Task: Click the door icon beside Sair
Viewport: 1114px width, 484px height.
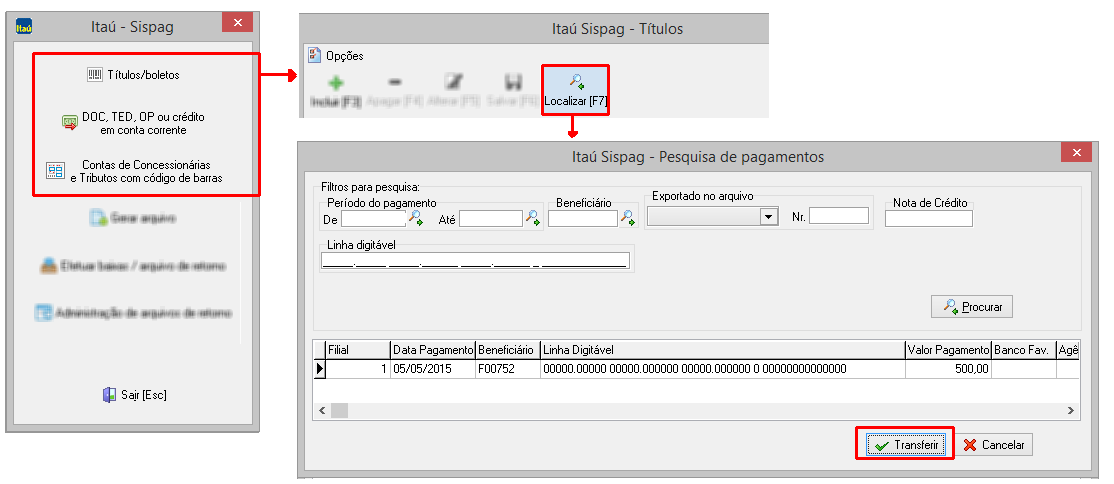Action: (109, 395)
